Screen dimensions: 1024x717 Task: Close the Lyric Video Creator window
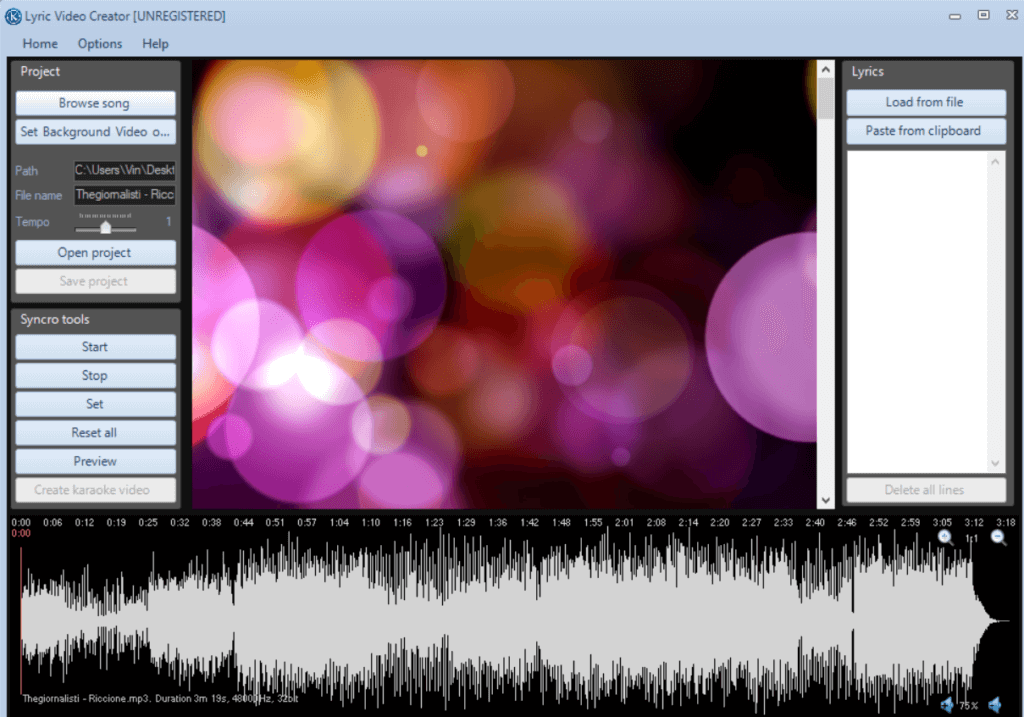coord(1012,15)
